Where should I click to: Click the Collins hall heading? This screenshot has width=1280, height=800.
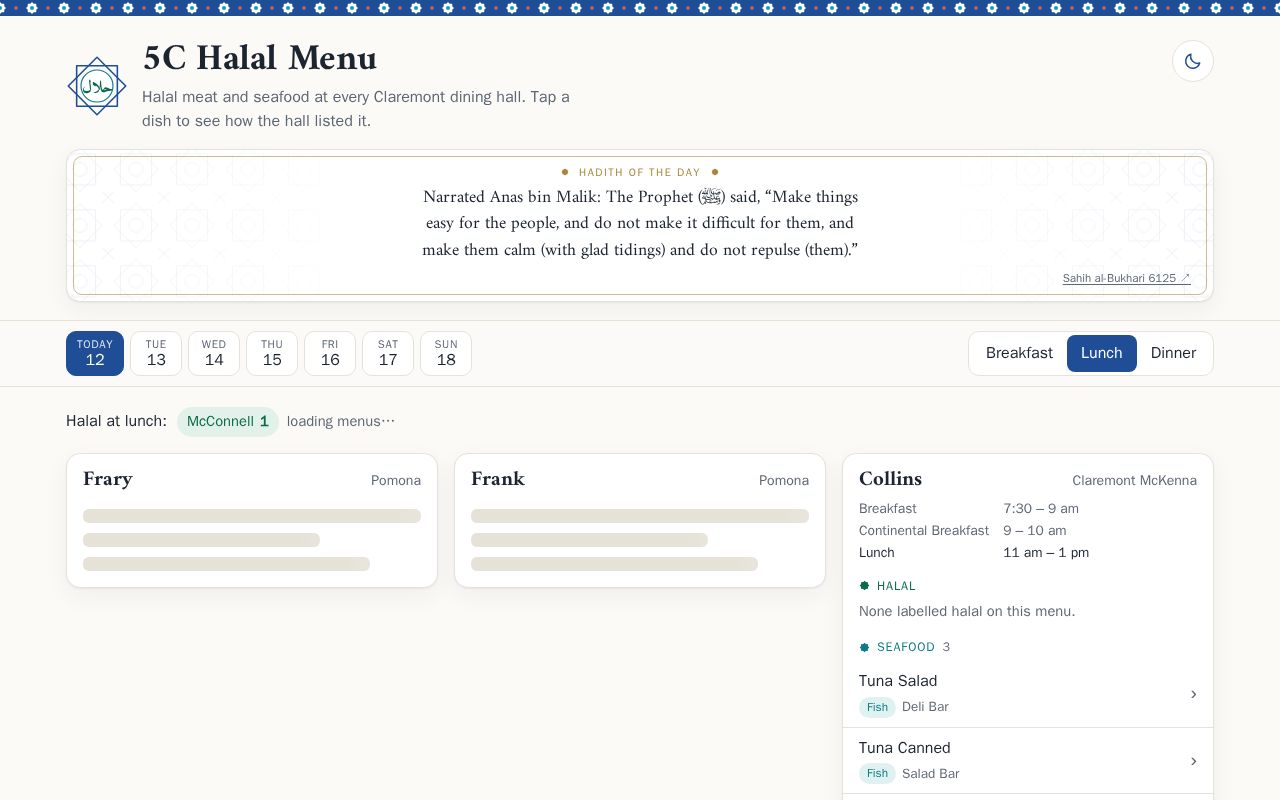(x=890, y=479)
